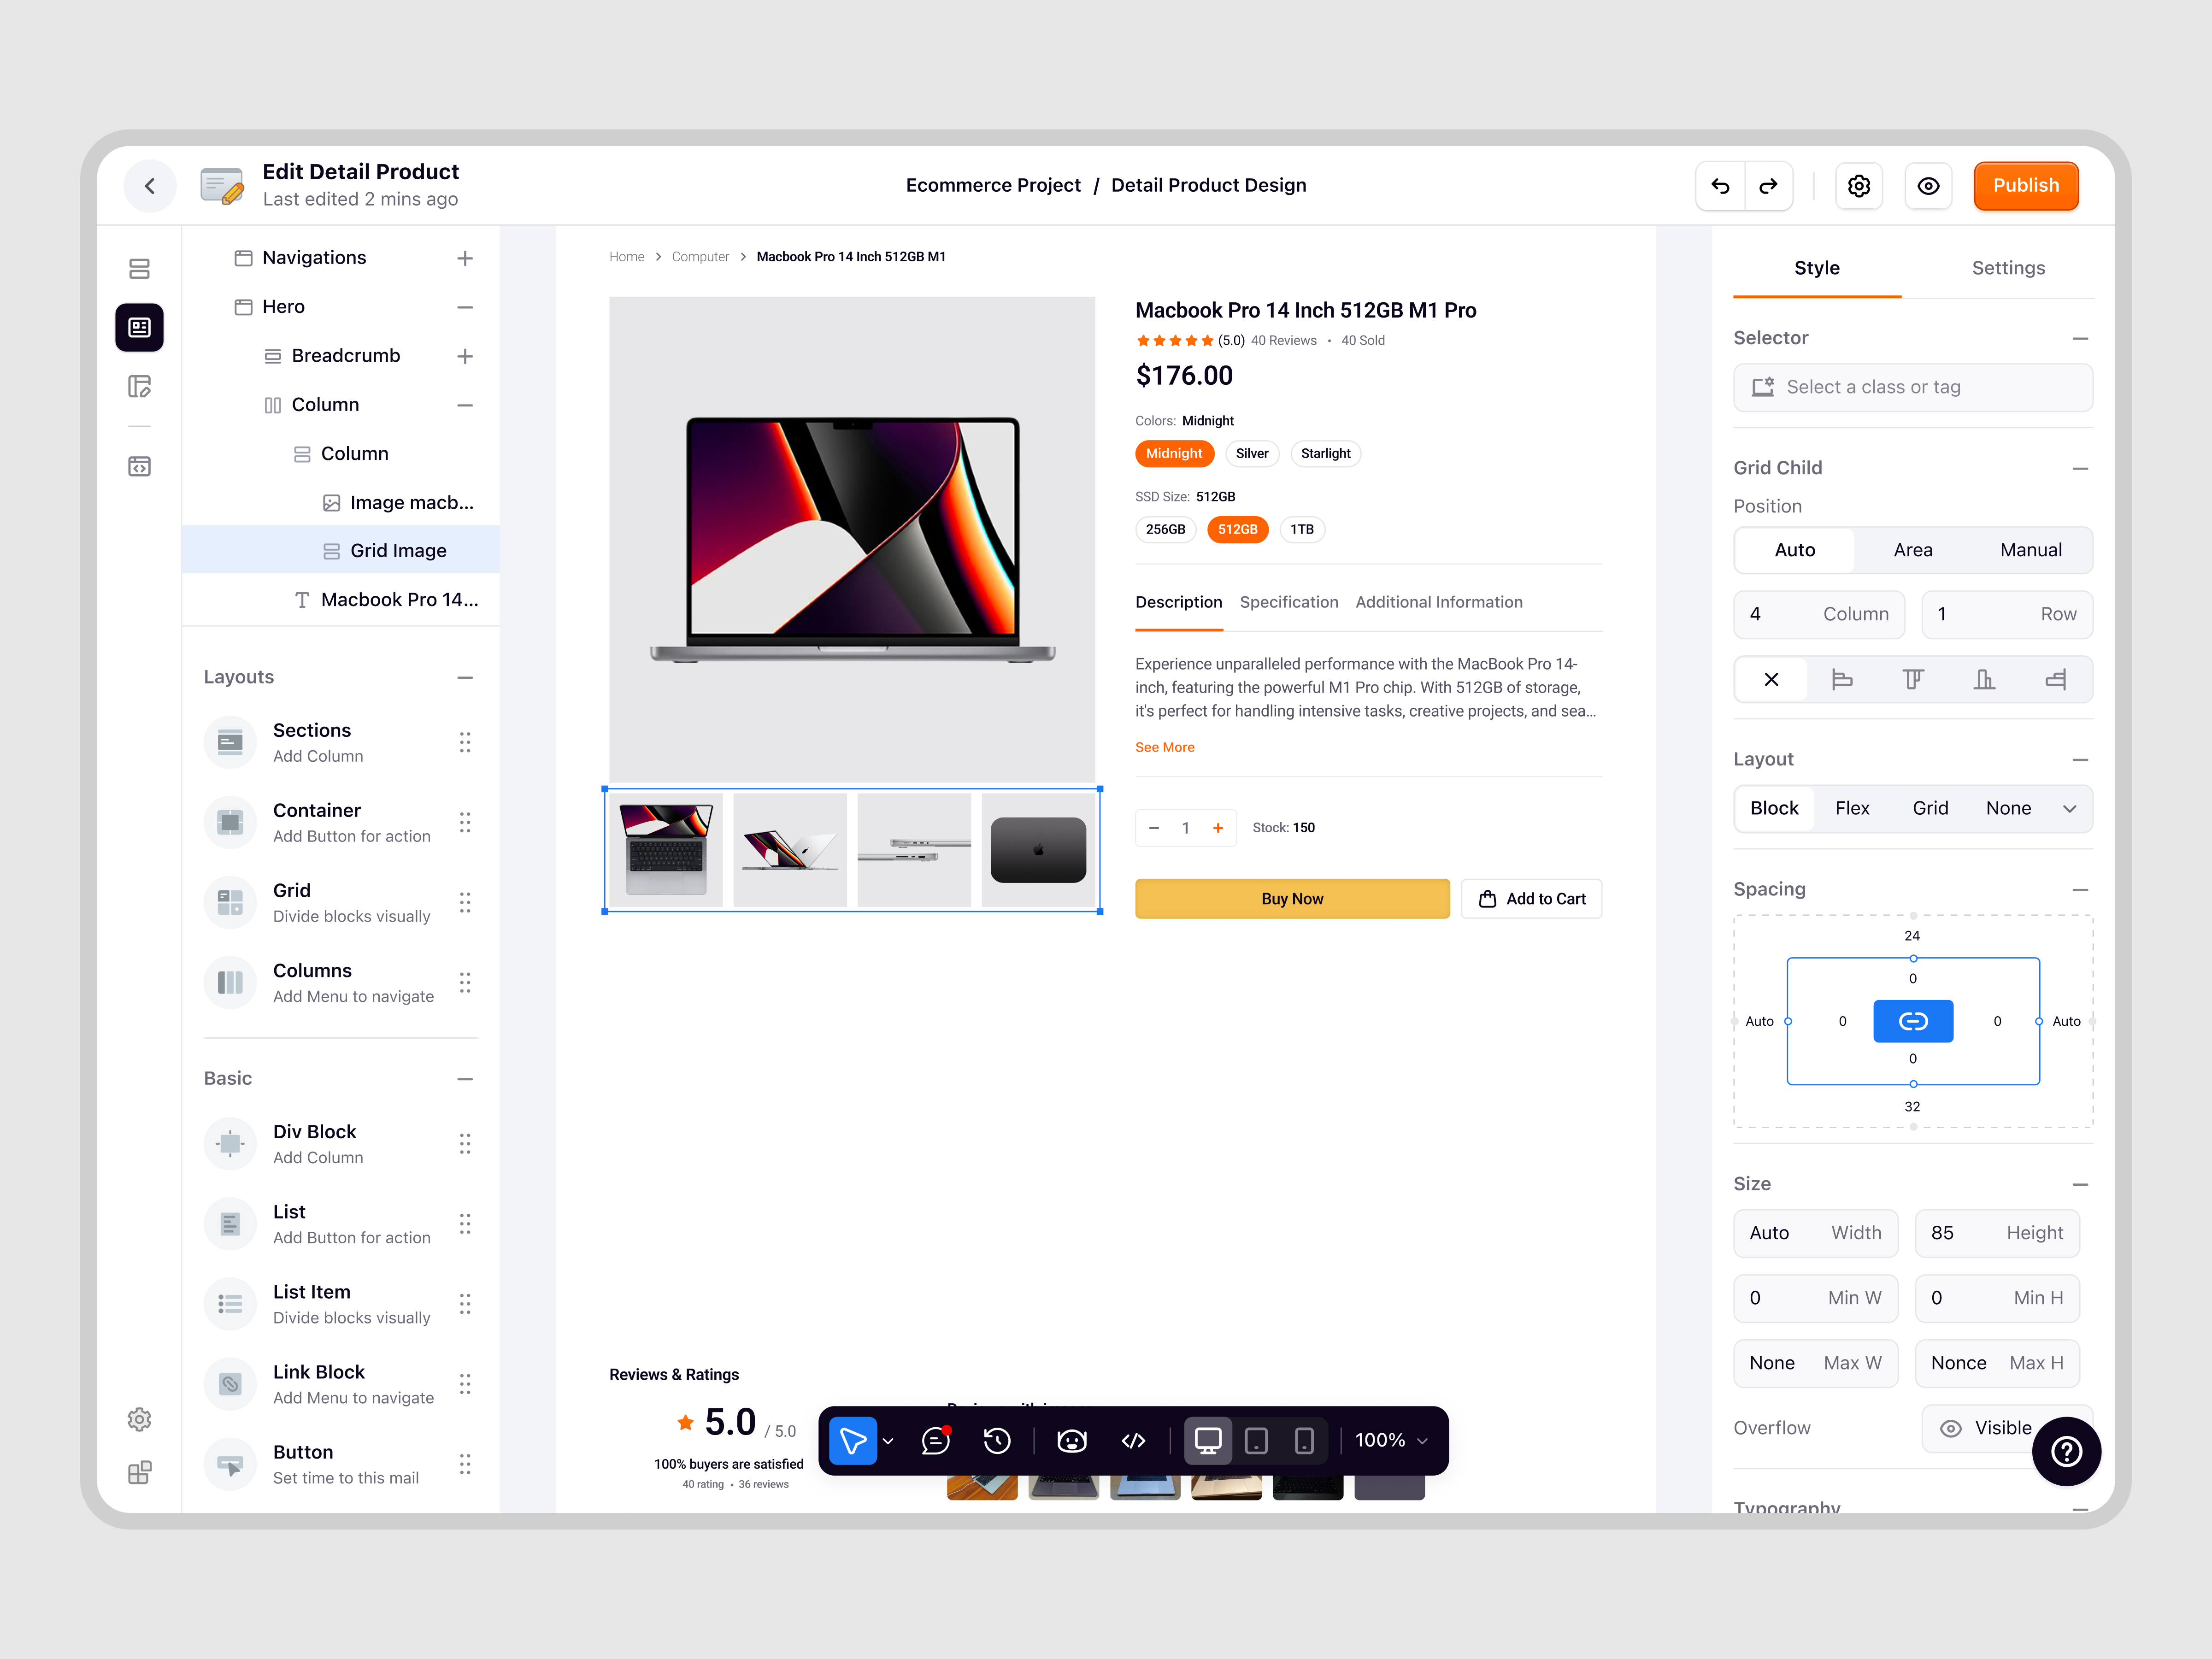Preview the page with the eye icon
Viewport: 2212px width, 1659px height.
[x=1929, y=186]
